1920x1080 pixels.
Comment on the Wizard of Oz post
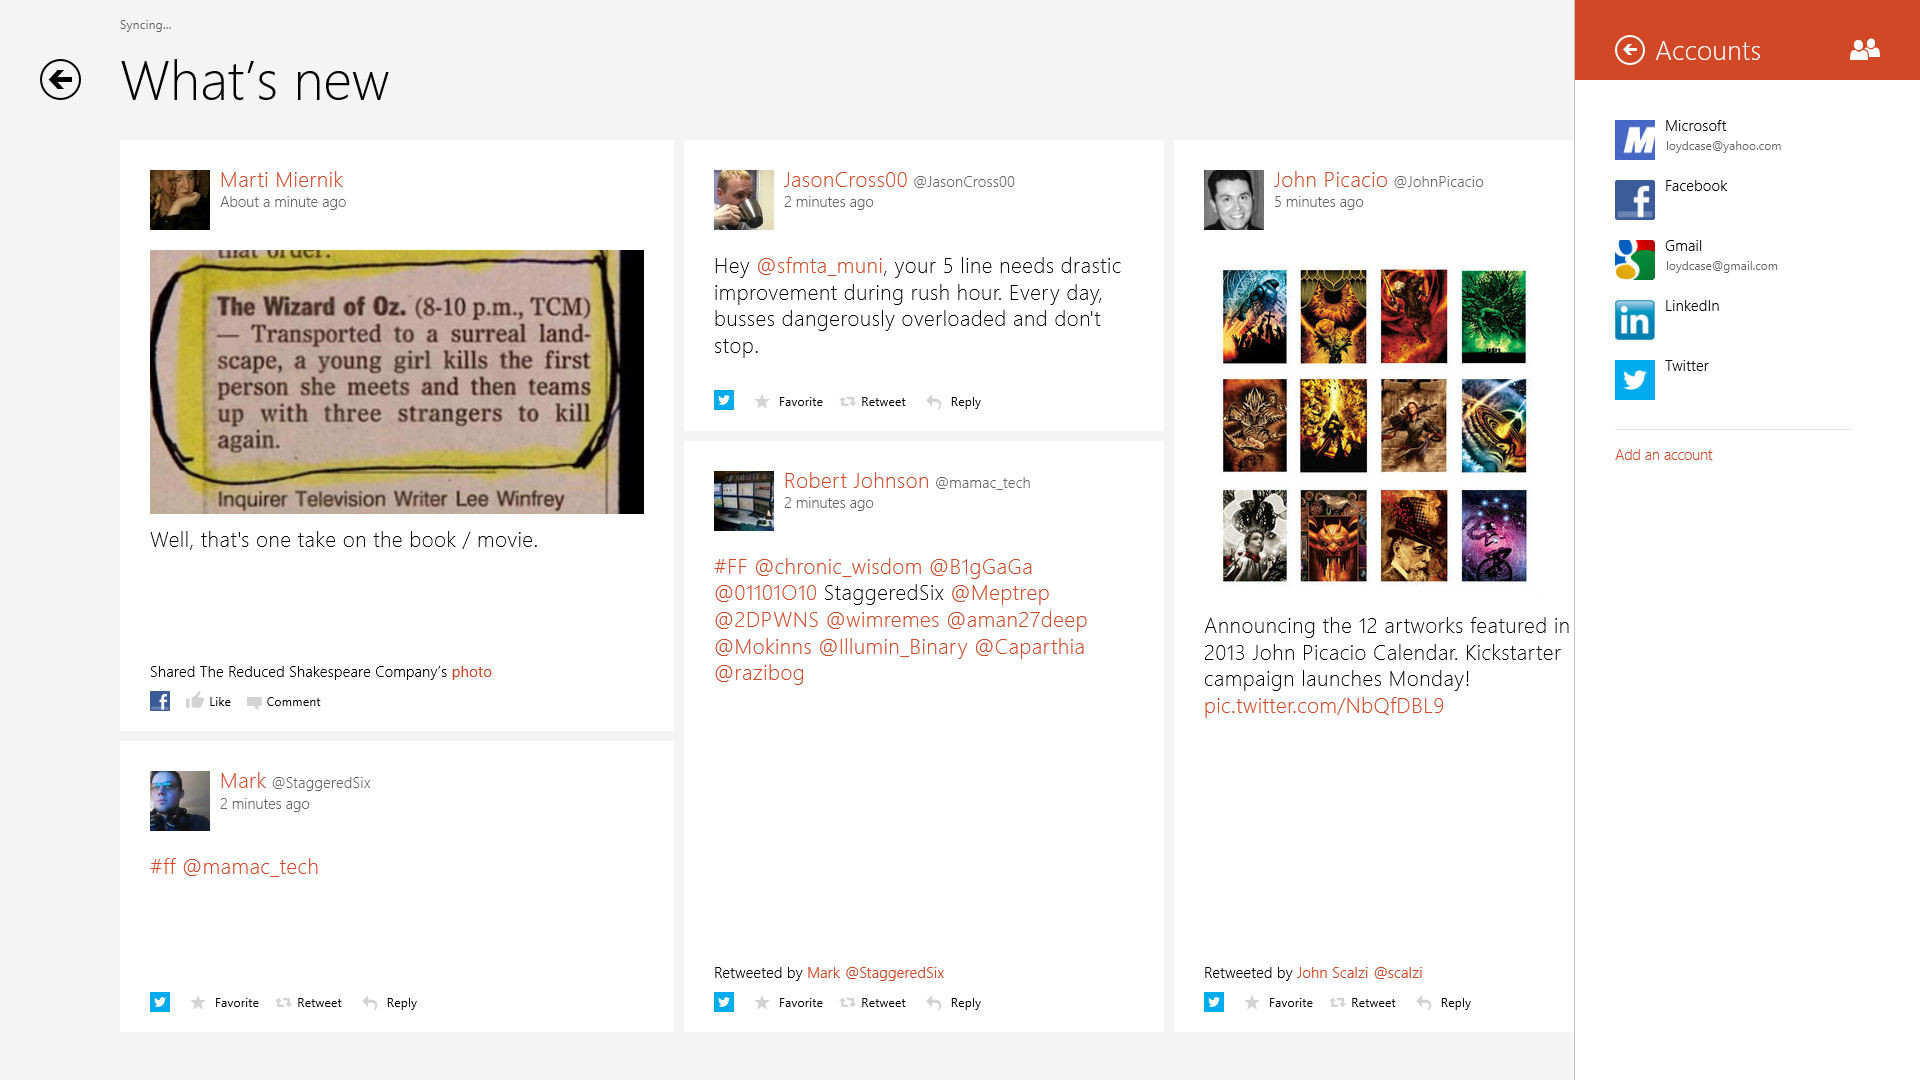(x=284, y=702)
